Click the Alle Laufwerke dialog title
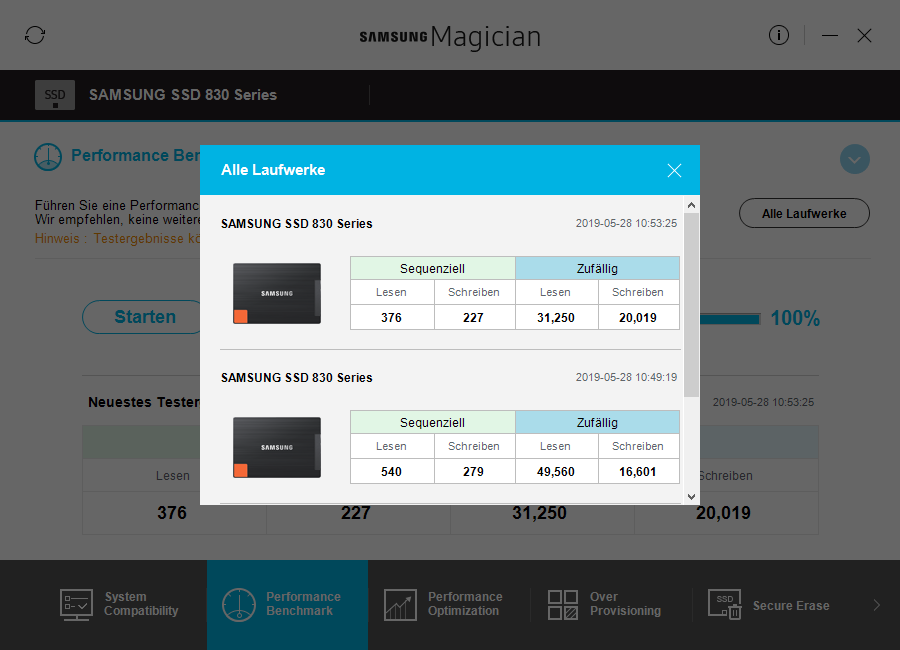The width and height of the screenshot is (900, 650). pyautogui.click(x=273, y=170)
